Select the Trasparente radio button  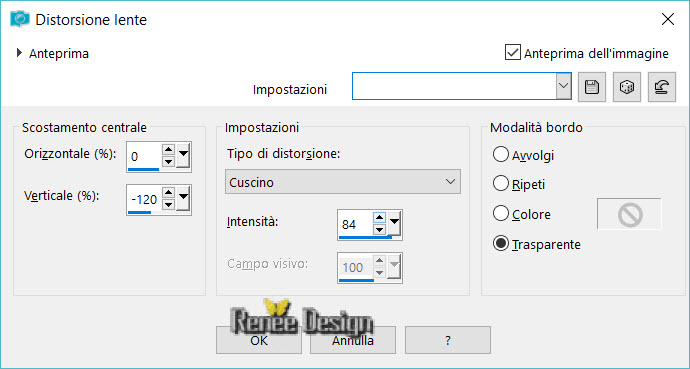pyautogui.click(x=501, y=243)
